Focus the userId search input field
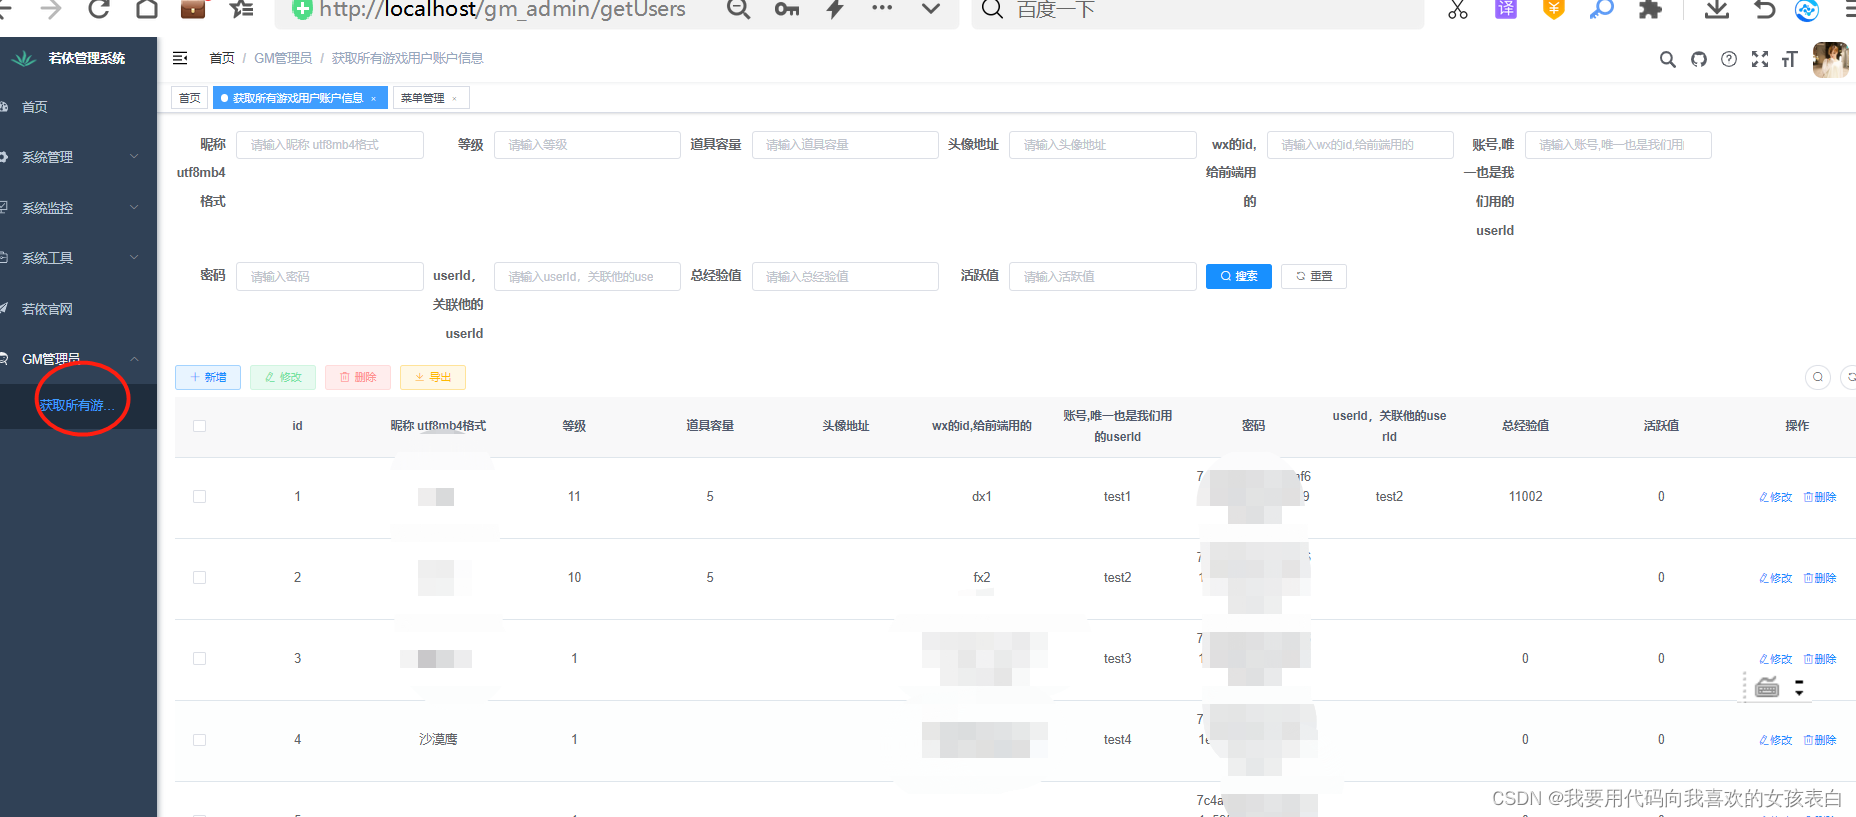The height and width of the screenshot is (817, 1856). pos(587,276)
